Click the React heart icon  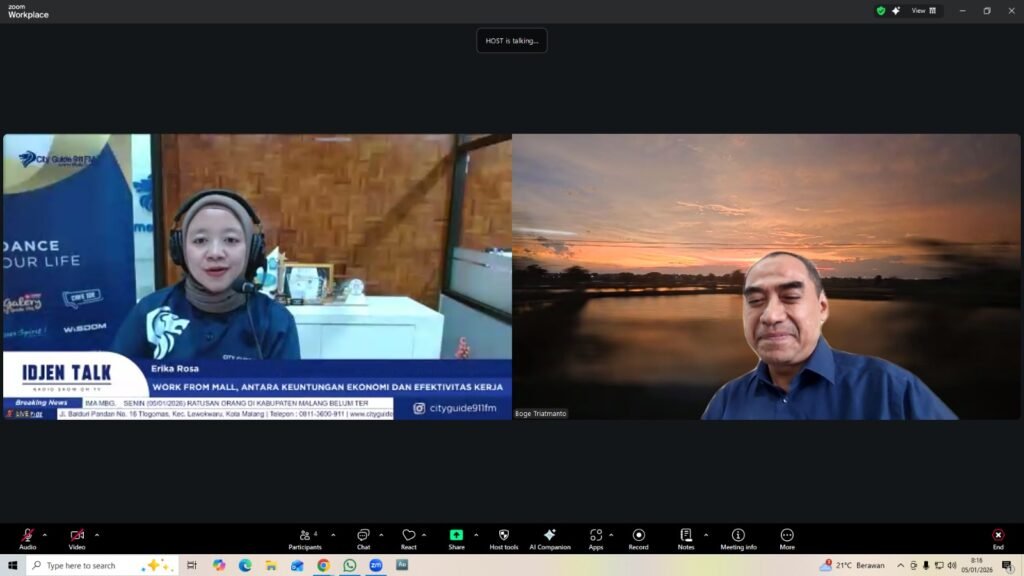tap(408, 536)
